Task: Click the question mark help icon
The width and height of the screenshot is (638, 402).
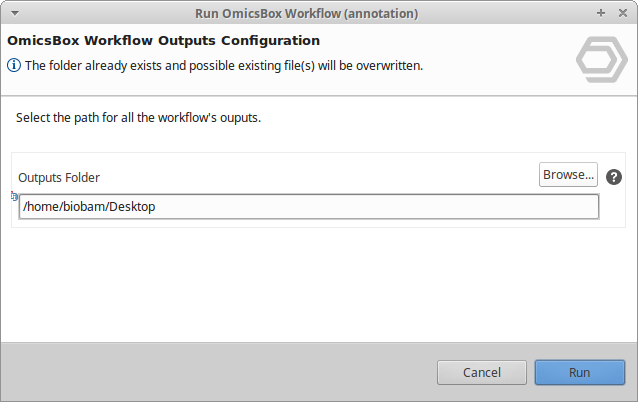Action: (614, 177)
